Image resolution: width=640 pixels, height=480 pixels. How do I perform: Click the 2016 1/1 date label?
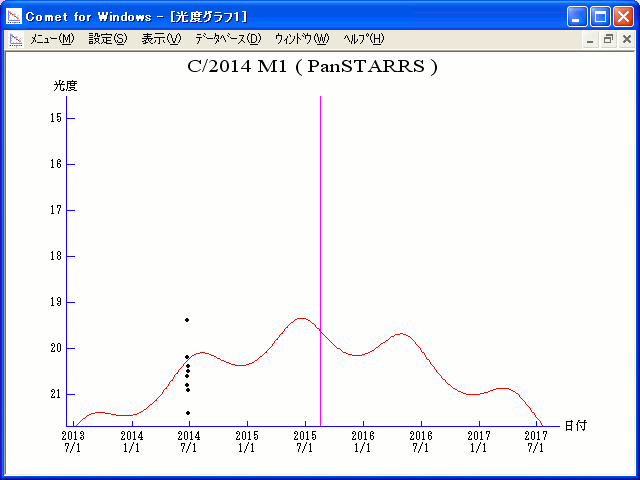pos(363,442)
